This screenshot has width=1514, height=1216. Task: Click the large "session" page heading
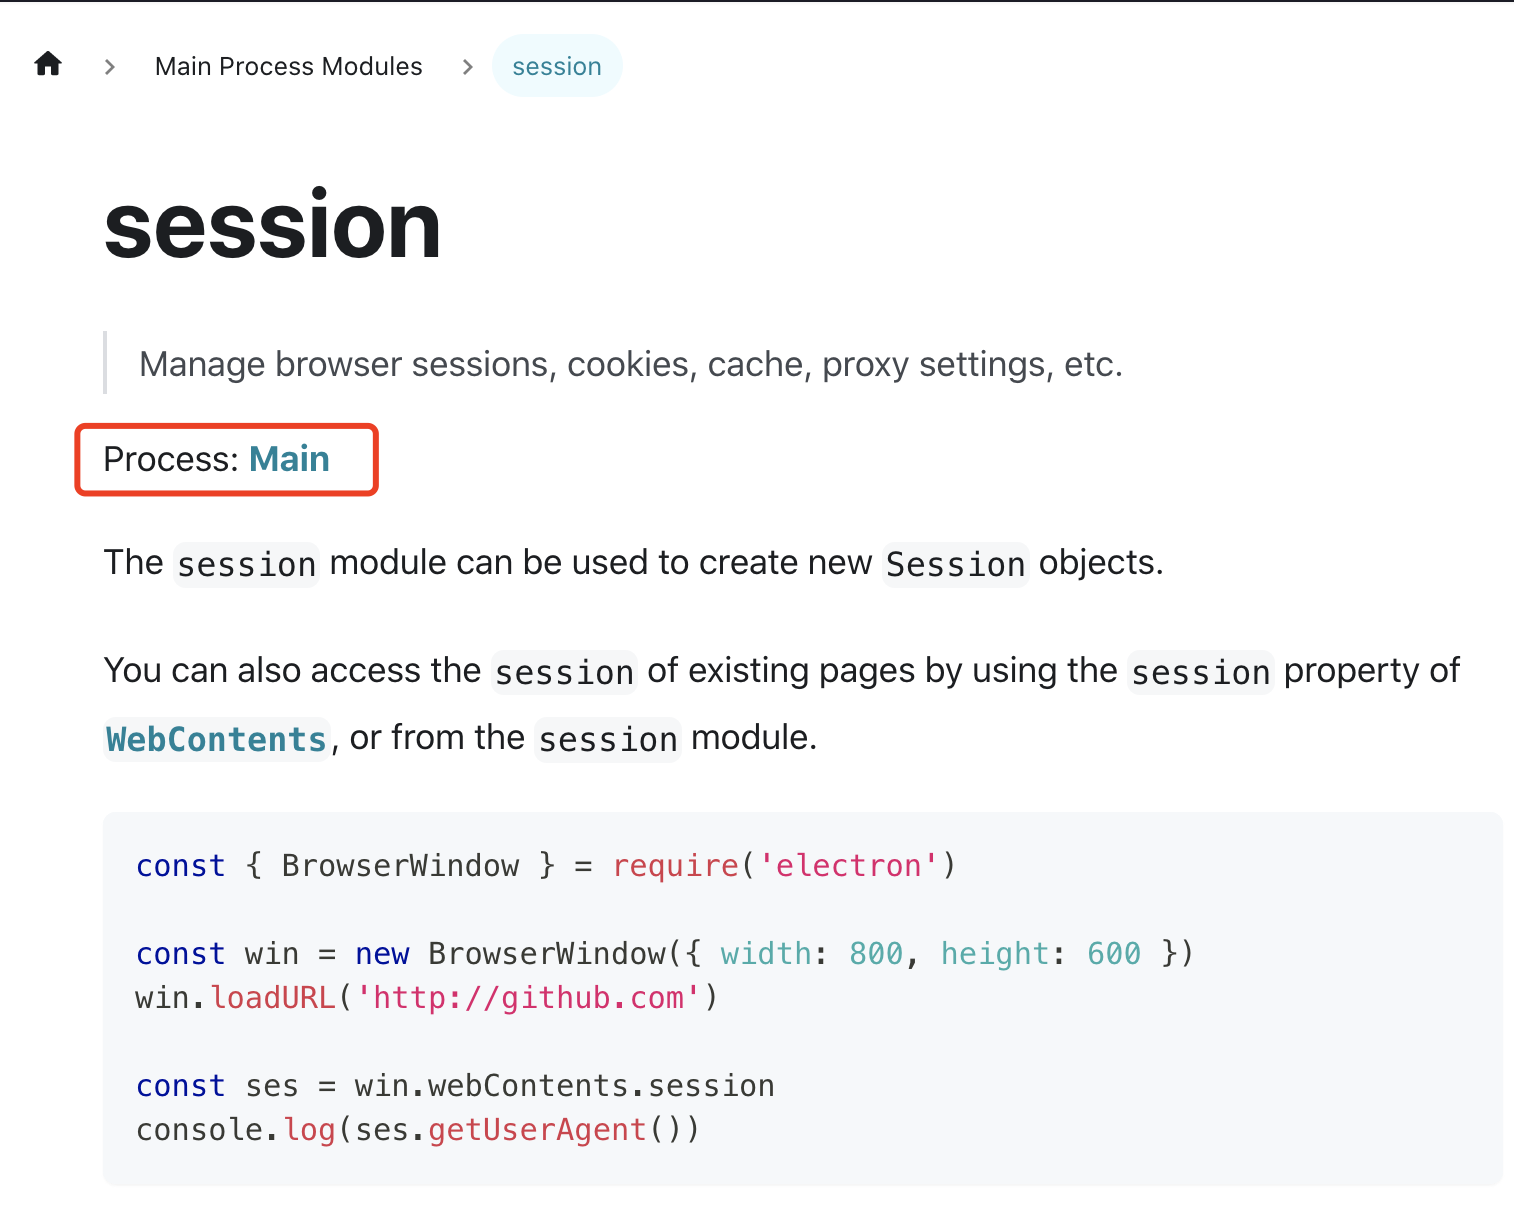[x=272, y=226]
